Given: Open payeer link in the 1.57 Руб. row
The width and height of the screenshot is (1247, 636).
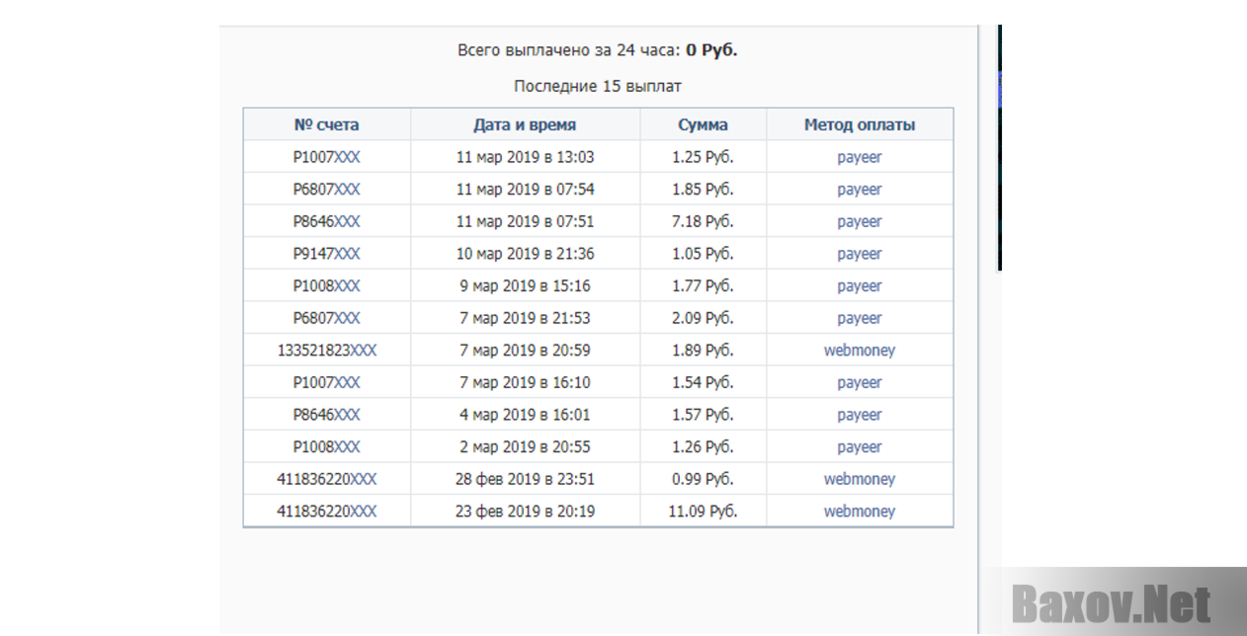Looking at the screenshot, I should pyautogui.click(x=860, y=415).
